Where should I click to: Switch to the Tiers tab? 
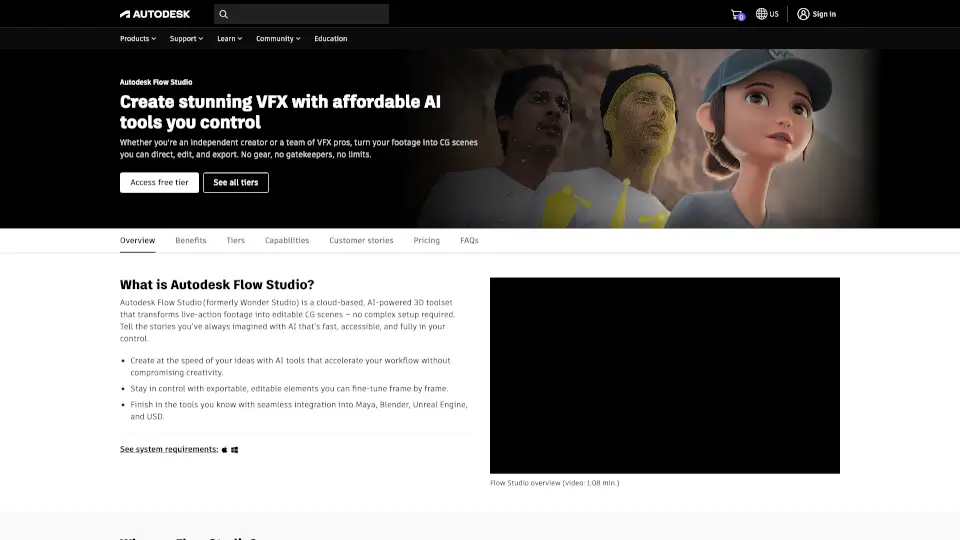point(235,240)
